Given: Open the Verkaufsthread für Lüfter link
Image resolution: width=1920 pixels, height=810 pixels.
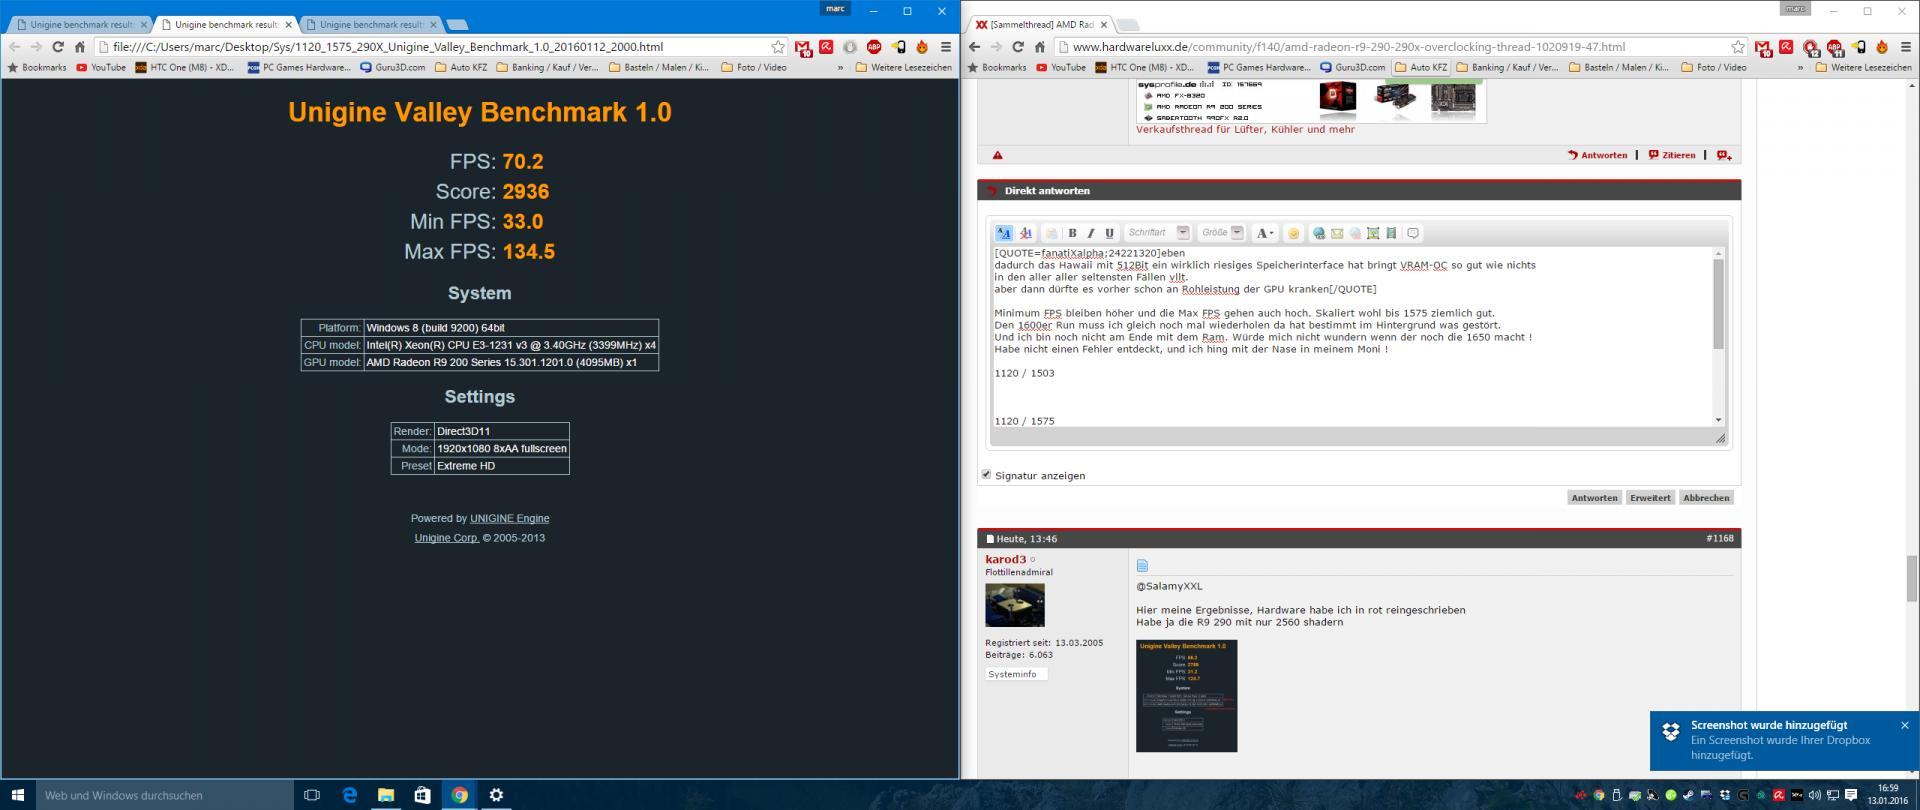Looking at the screenshot, I should pyautogui.click(x=1245, y=129).
